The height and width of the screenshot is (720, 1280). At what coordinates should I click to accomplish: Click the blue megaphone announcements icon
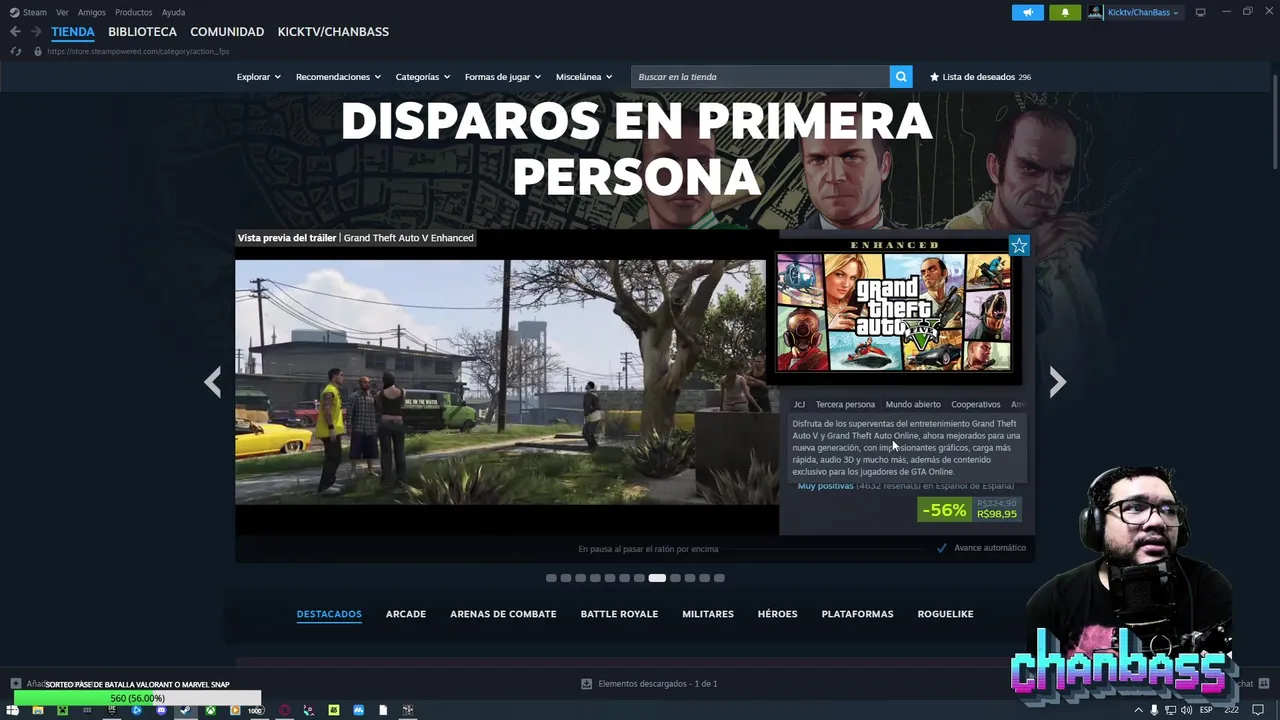1027,12
